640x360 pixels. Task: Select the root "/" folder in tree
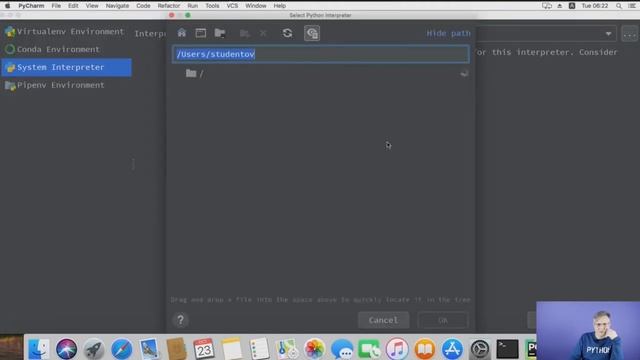(x=196, y=73)
